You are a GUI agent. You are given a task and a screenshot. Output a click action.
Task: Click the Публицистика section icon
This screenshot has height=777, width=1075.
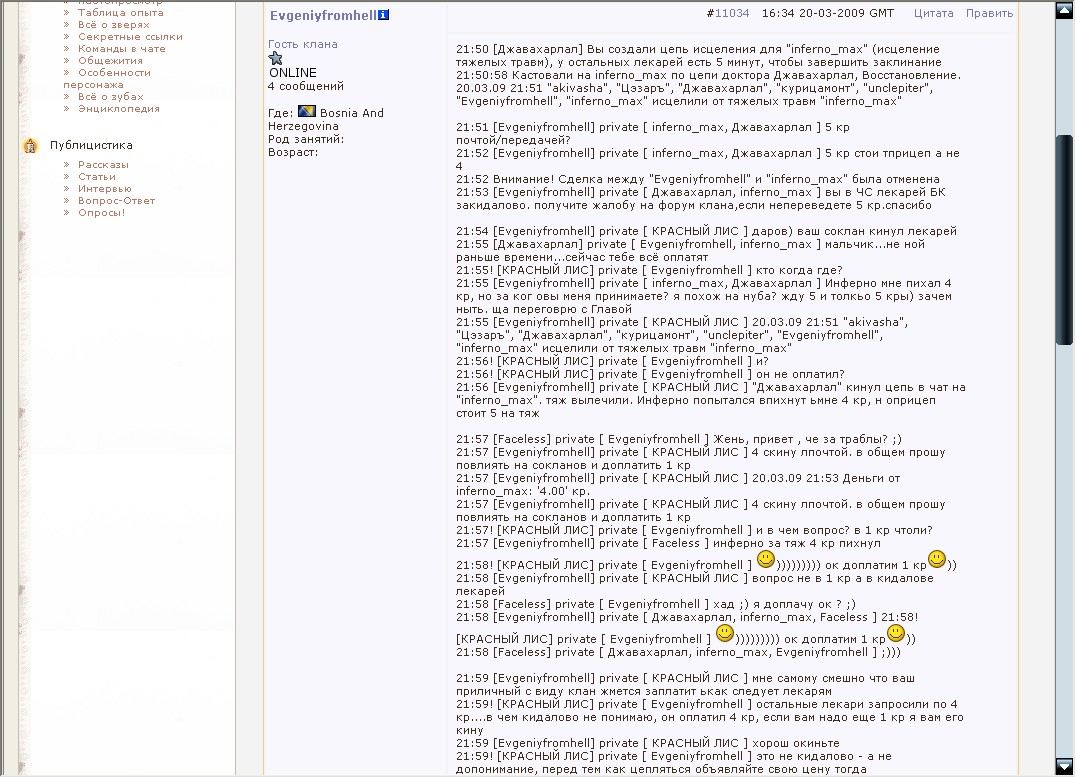pos(30,145)
